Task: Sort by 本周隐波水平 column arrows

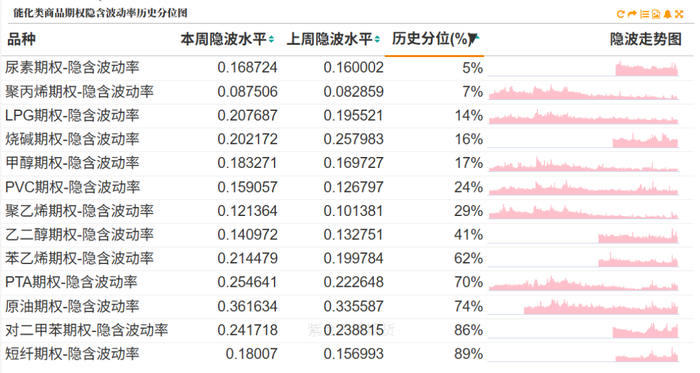Action: tap(271, 39)
